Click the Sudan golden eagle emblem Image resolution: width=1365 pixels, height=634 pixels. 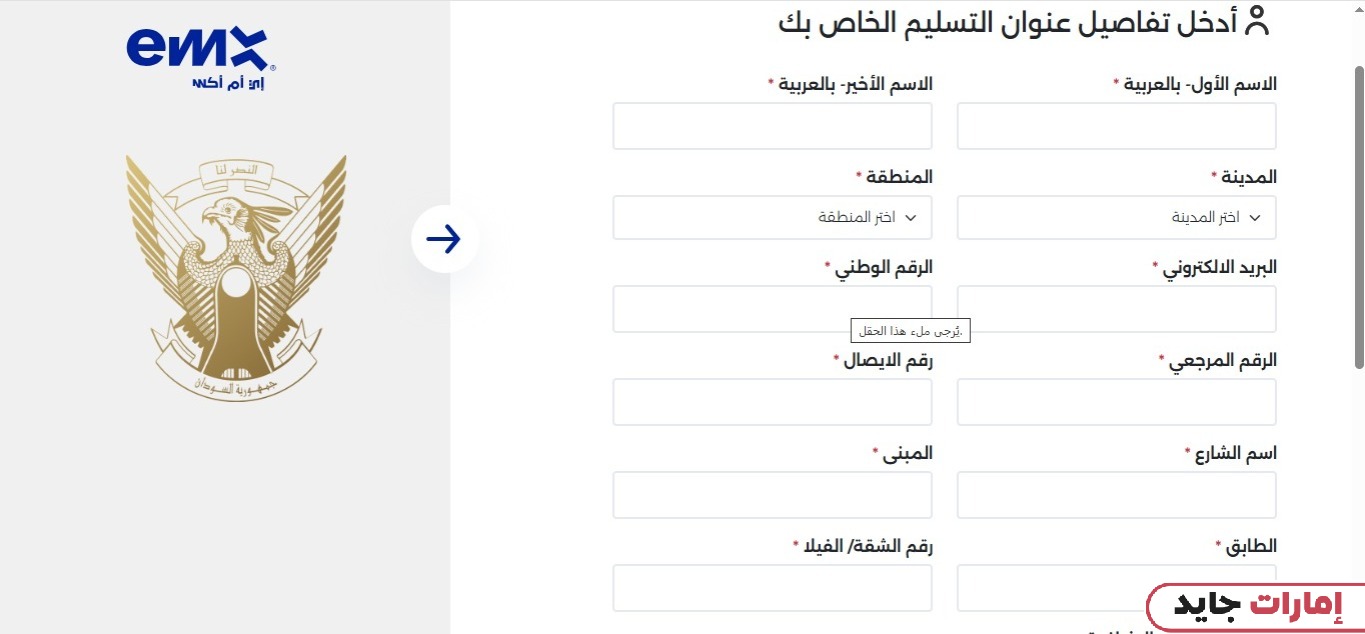click(x=236, y=277)
